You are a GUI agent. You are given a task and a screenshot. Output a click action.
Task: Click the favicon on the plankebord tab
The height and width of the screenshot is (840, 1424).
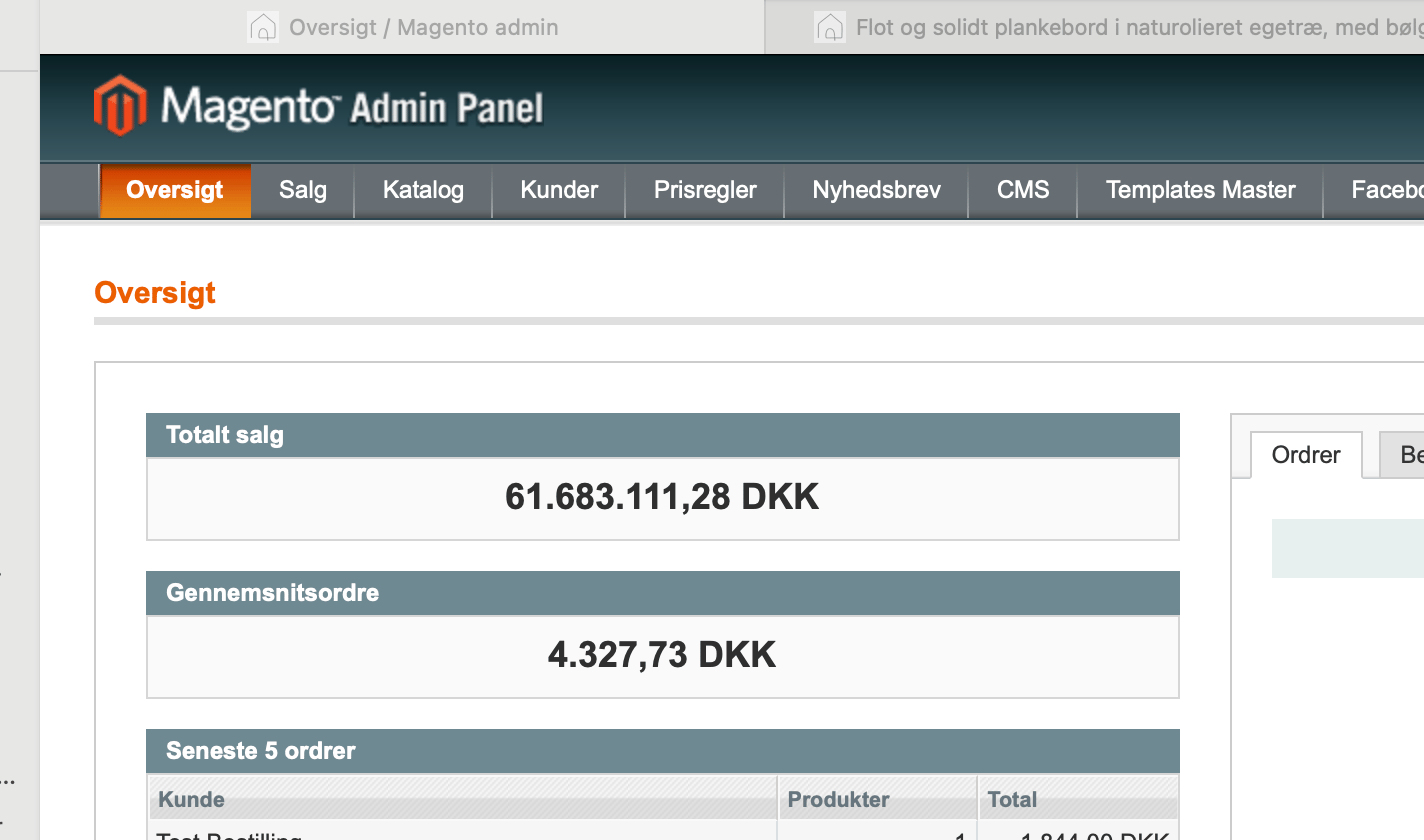coord(829,27)
